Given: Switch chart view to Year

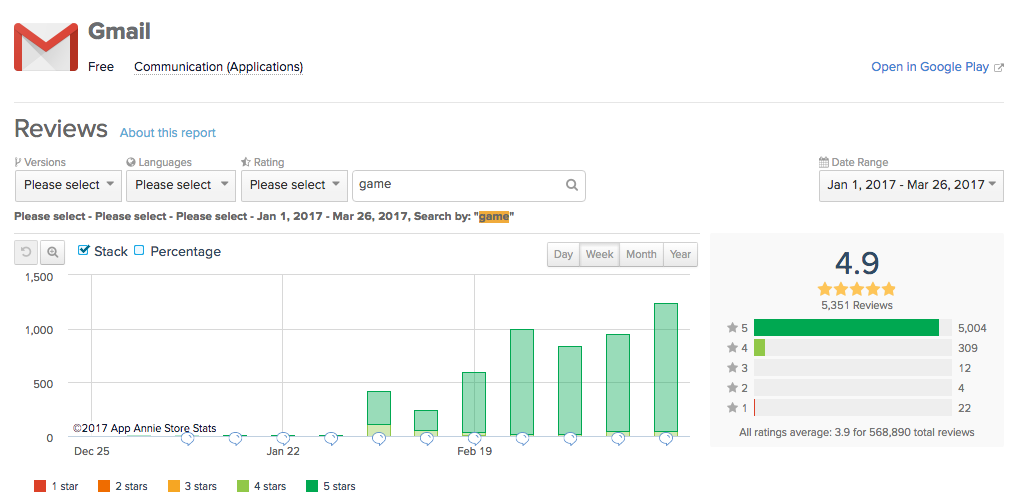Looking at the screenshot, I should [680, 255].
